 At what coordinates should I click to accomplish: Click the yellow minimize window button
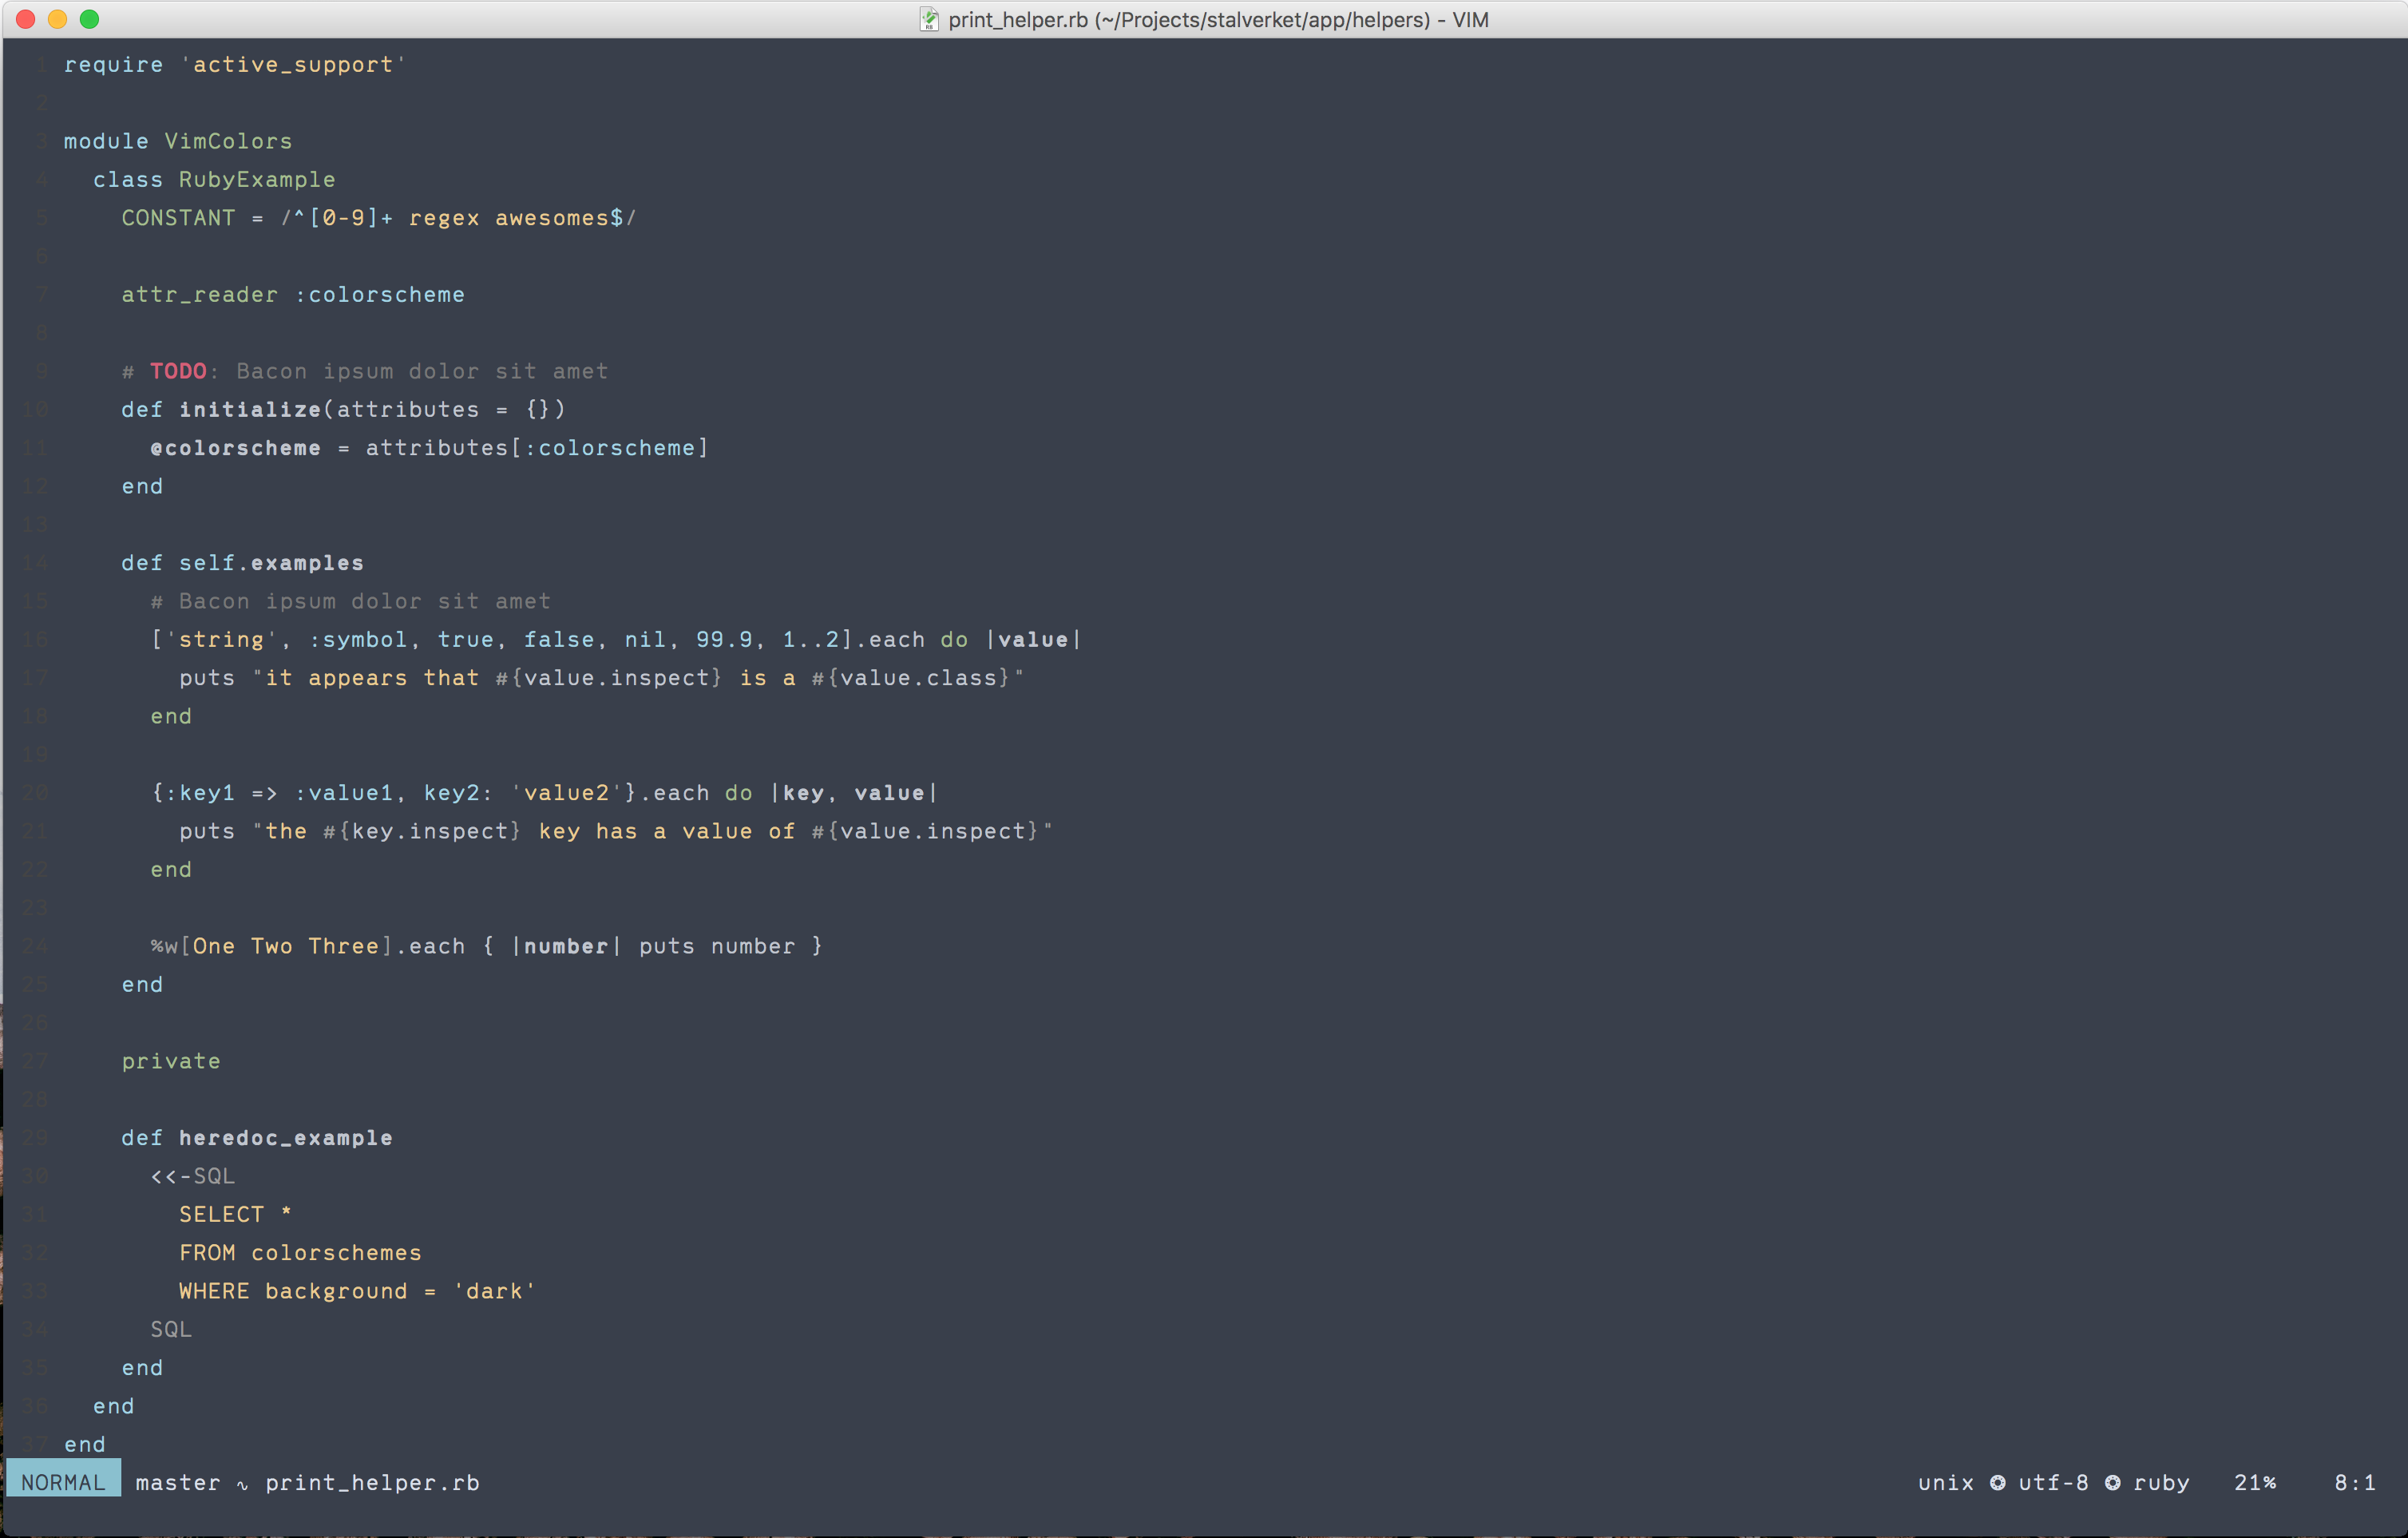tap(57, 19)
